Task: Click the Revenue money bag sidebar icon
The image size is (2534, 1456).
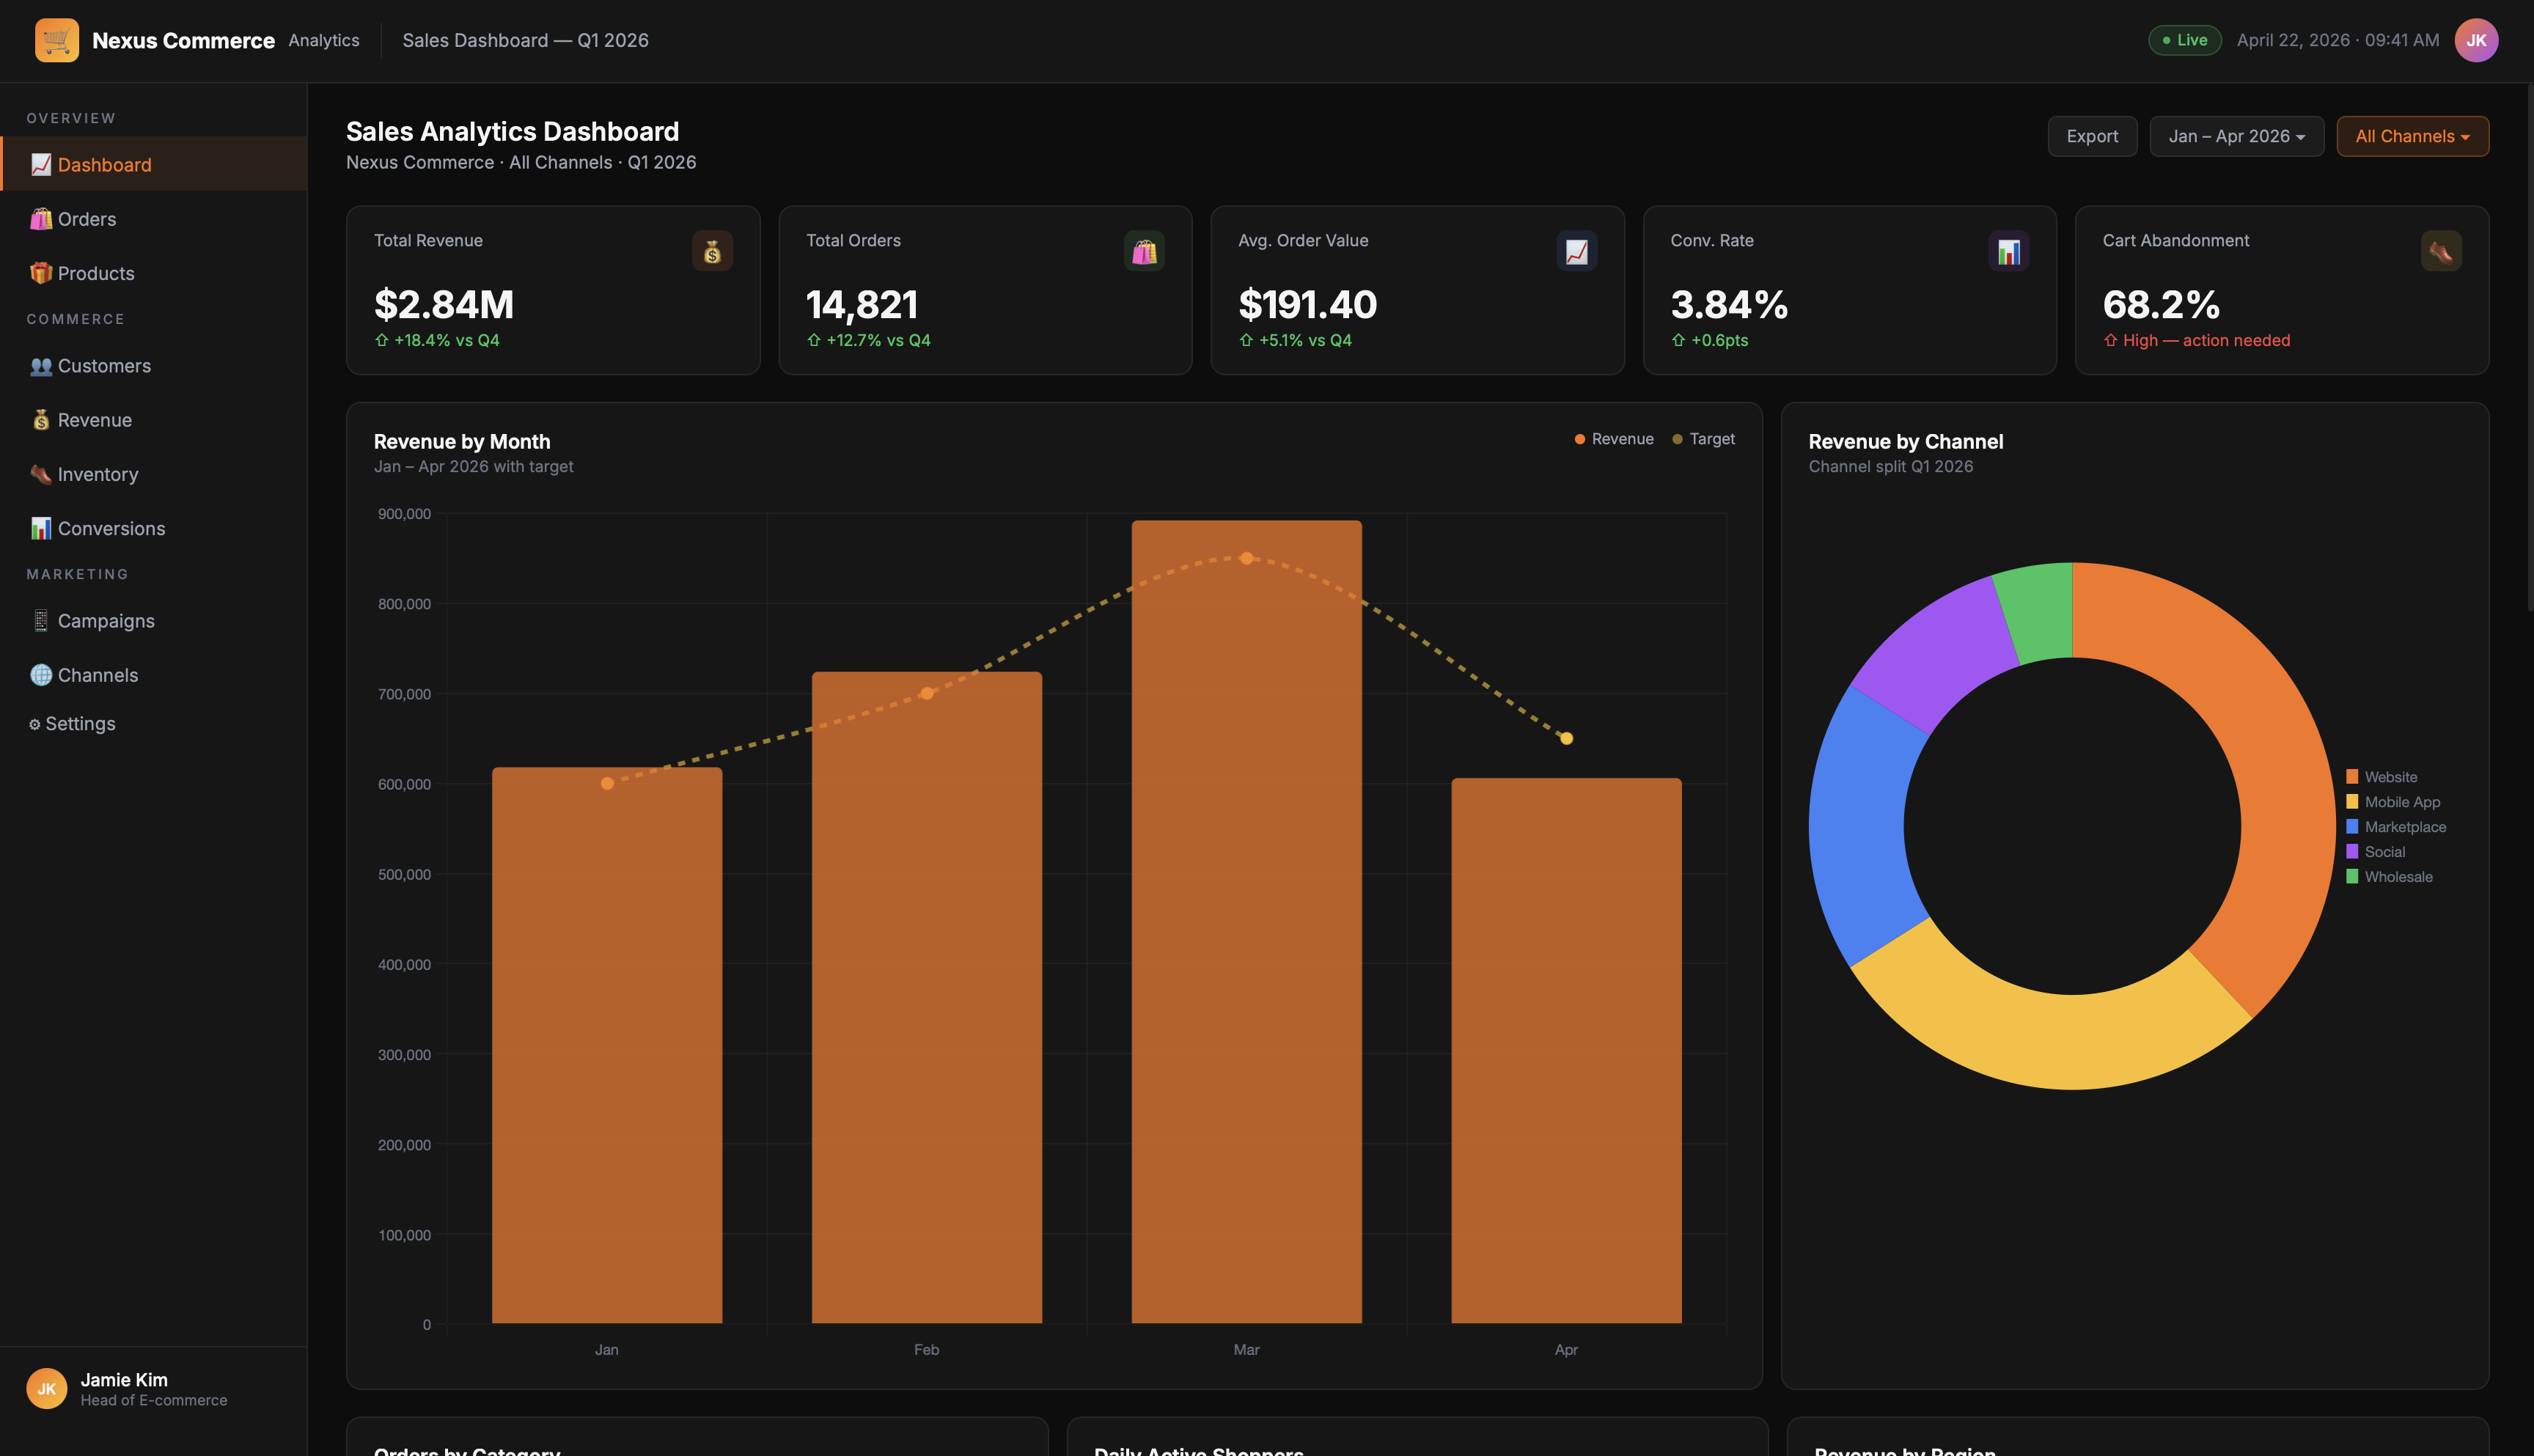Action: coord(41,420)
